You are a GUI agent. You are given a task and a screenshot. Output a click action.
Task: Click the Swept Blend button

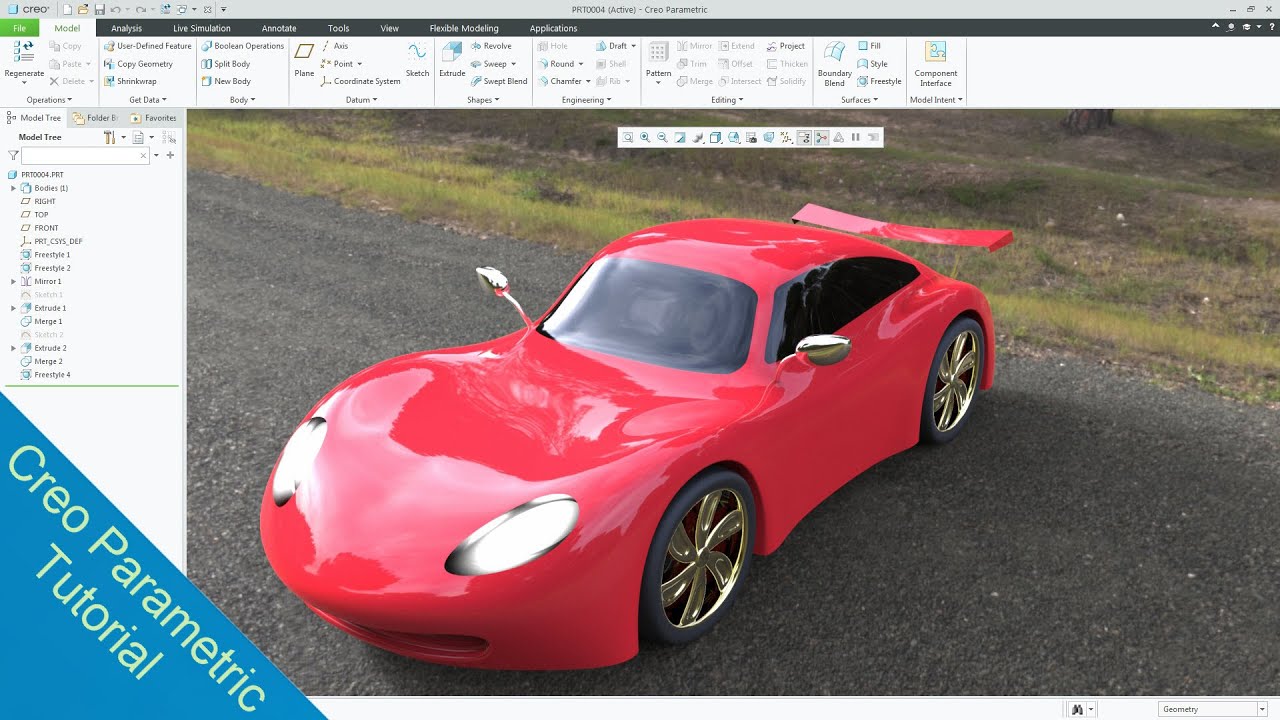point(498,81)
